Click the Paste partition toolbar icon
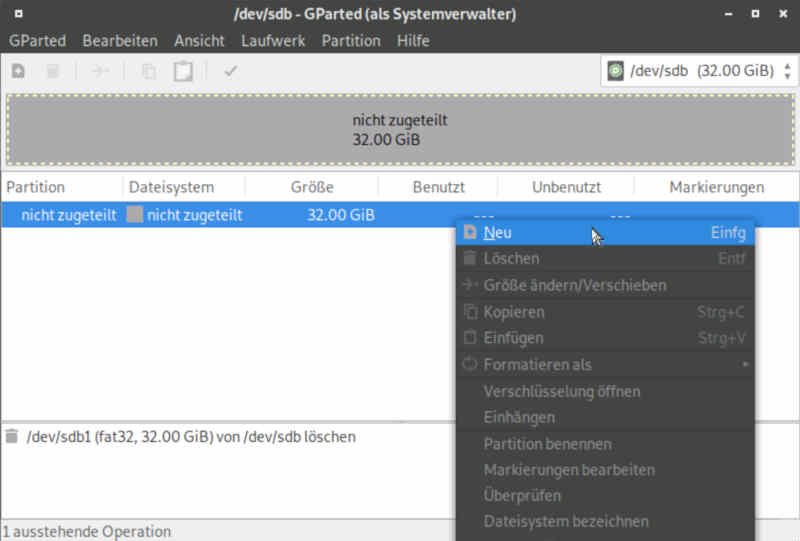 pos(183,71)
